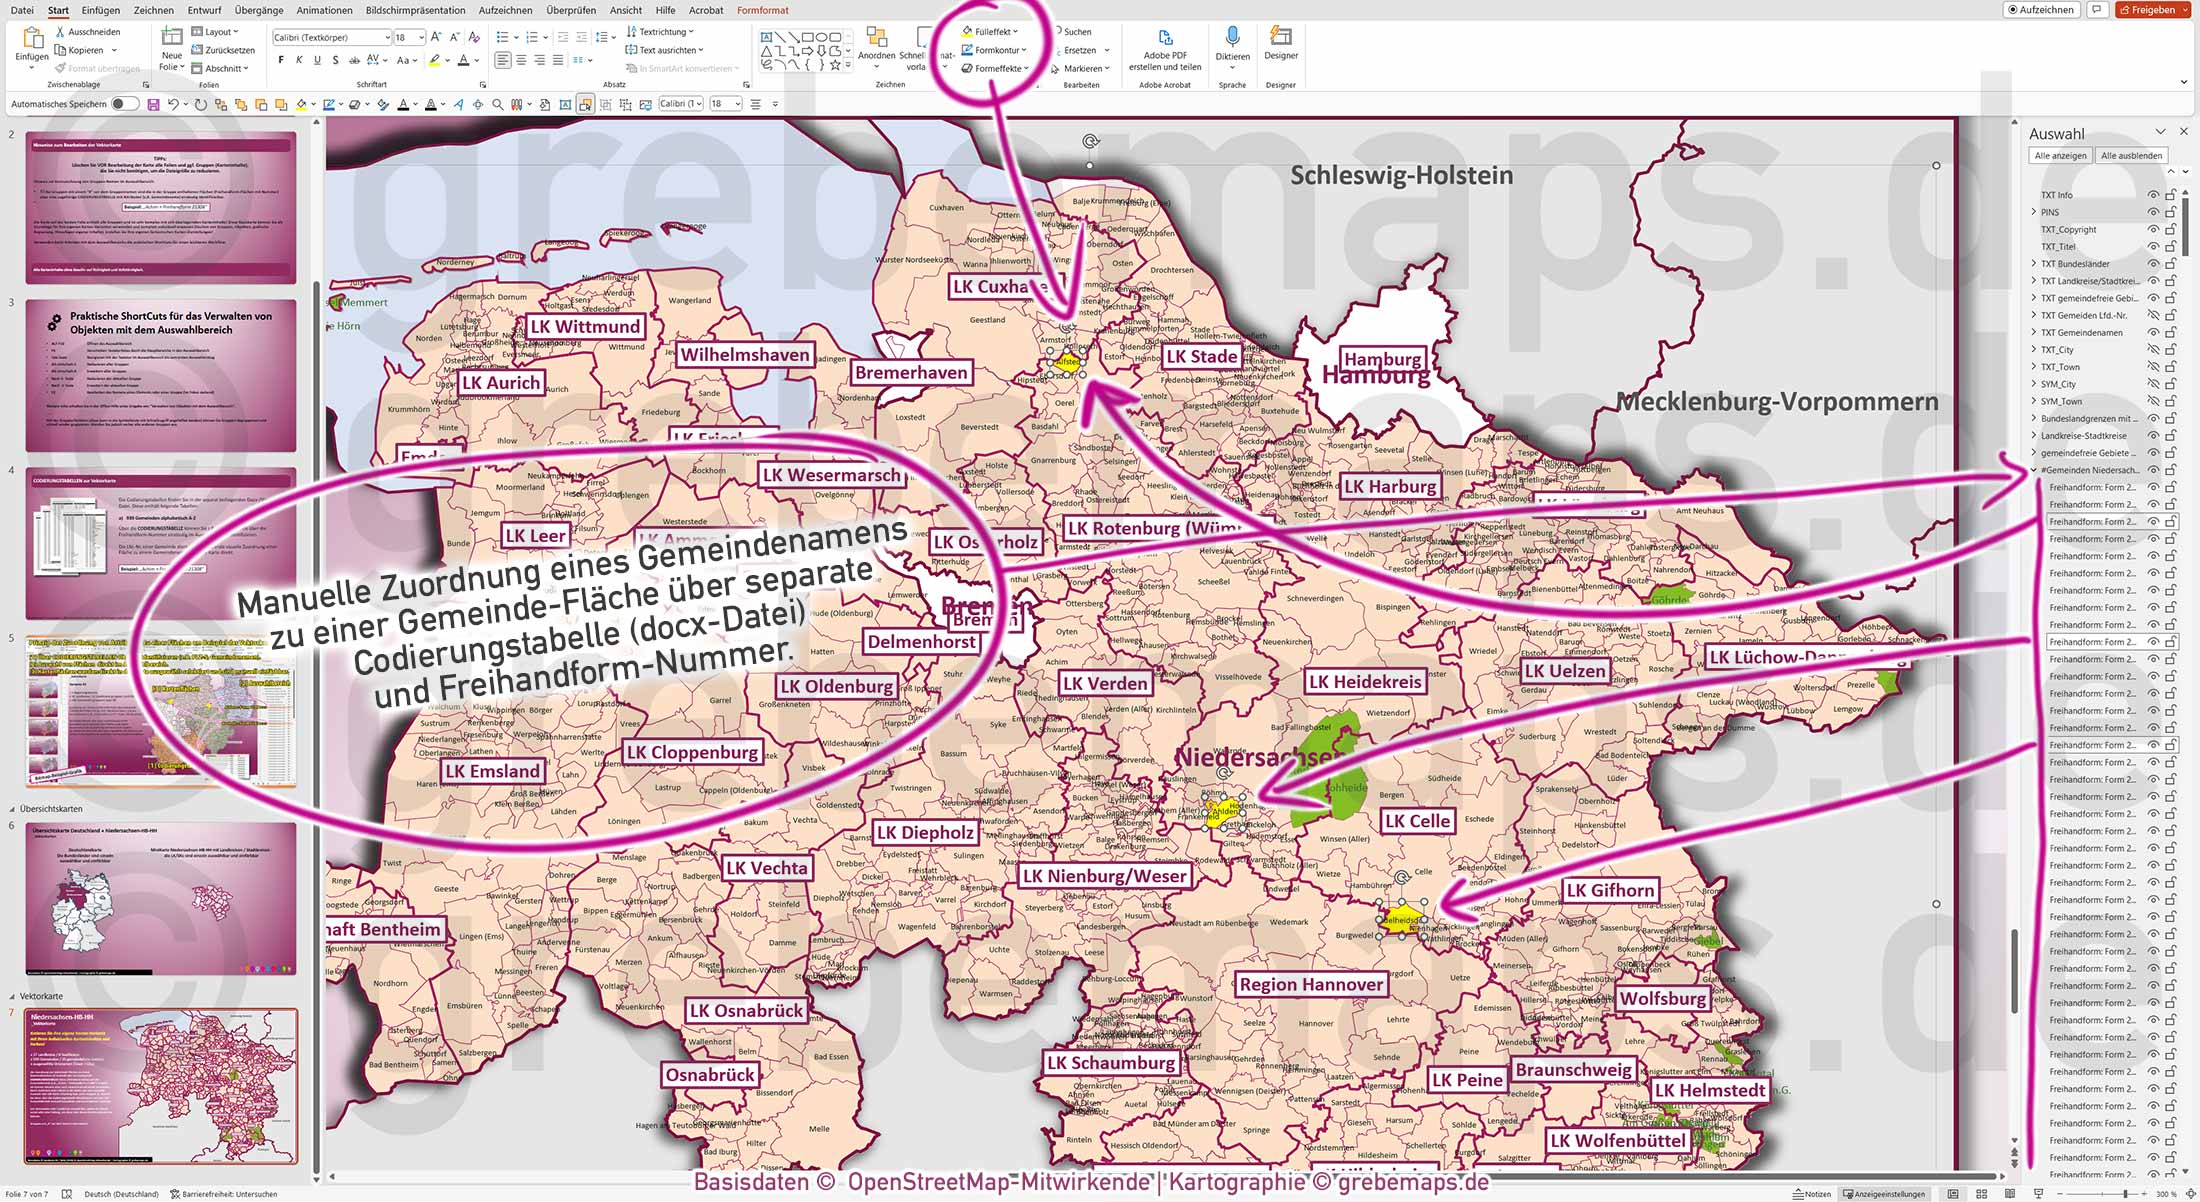Toggle Automatisches Speichern switch off
2200x1202 pixels.
click(126, 104)
